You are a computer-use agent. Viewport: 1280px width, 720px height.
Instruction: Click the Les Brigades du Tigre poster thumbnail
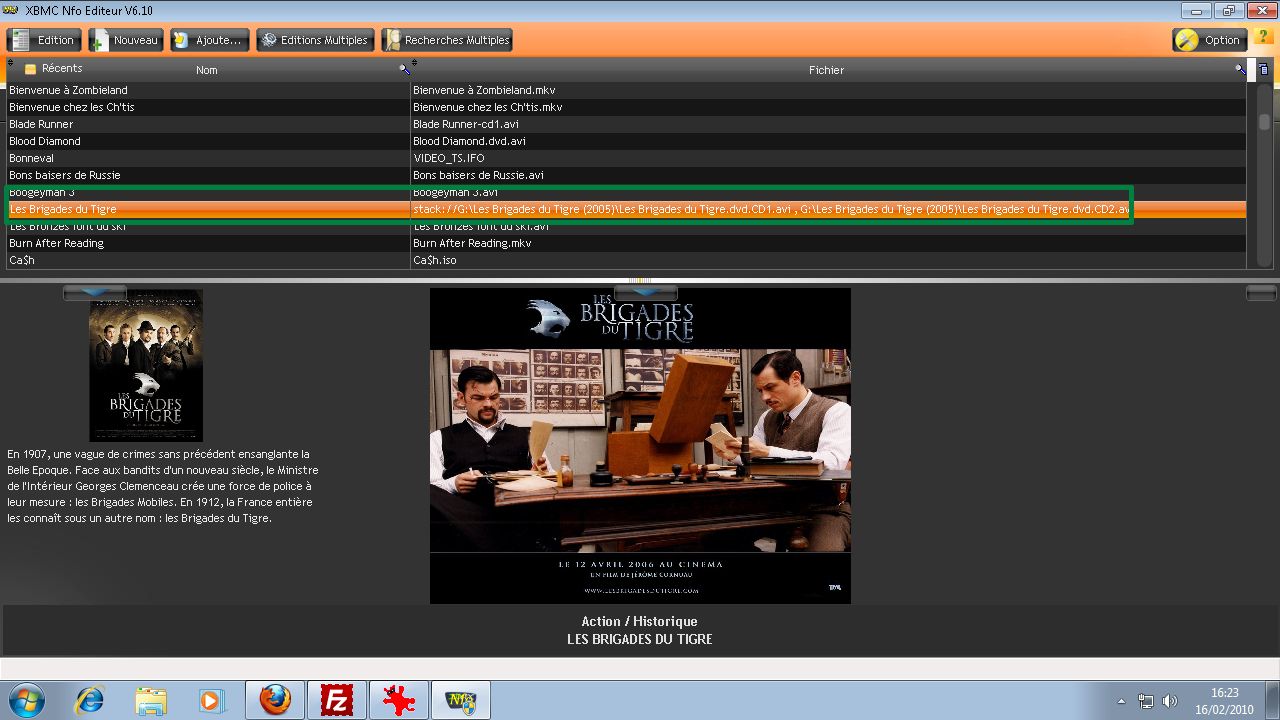click(146, 365)
